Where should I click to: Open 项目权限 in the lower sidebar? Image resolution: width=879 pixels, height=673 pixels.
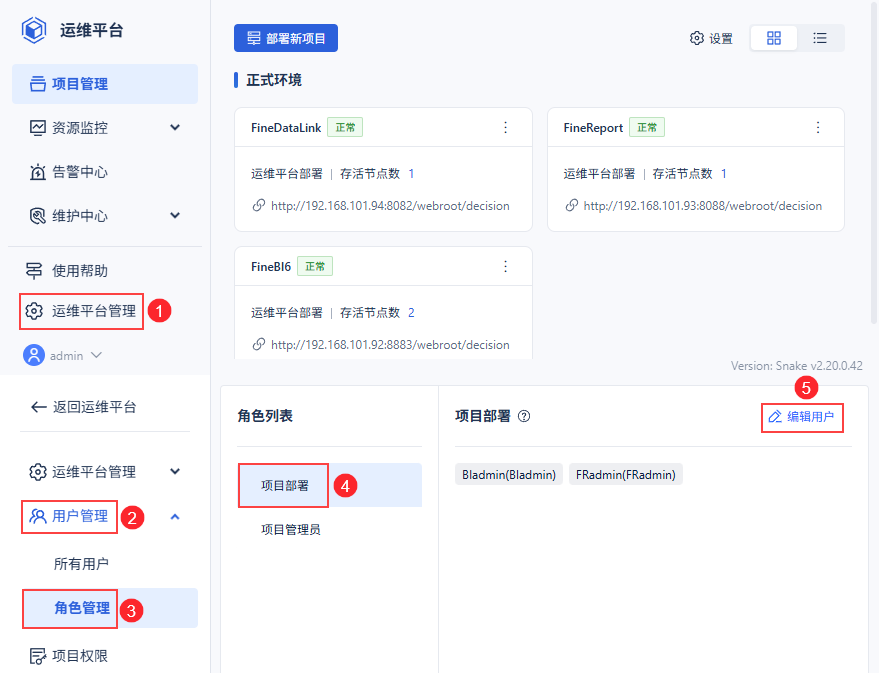[x=80, y=656]
